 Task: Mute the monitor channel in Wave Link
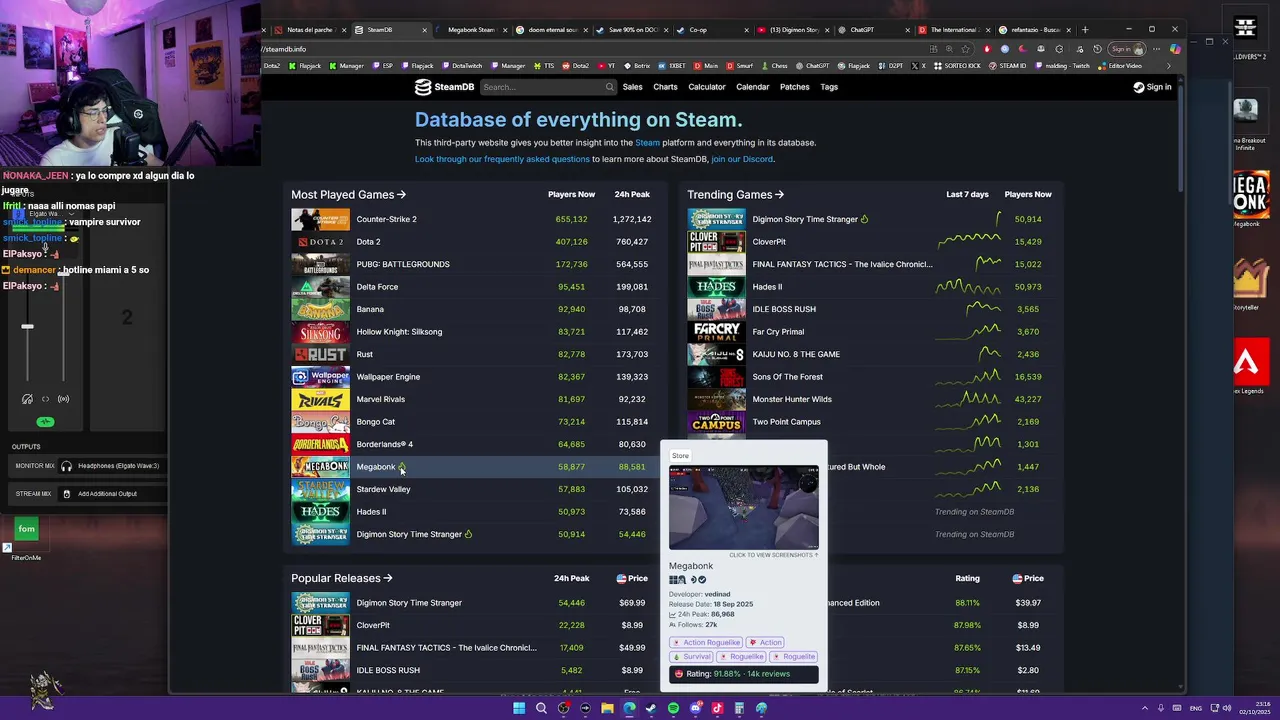27,399
